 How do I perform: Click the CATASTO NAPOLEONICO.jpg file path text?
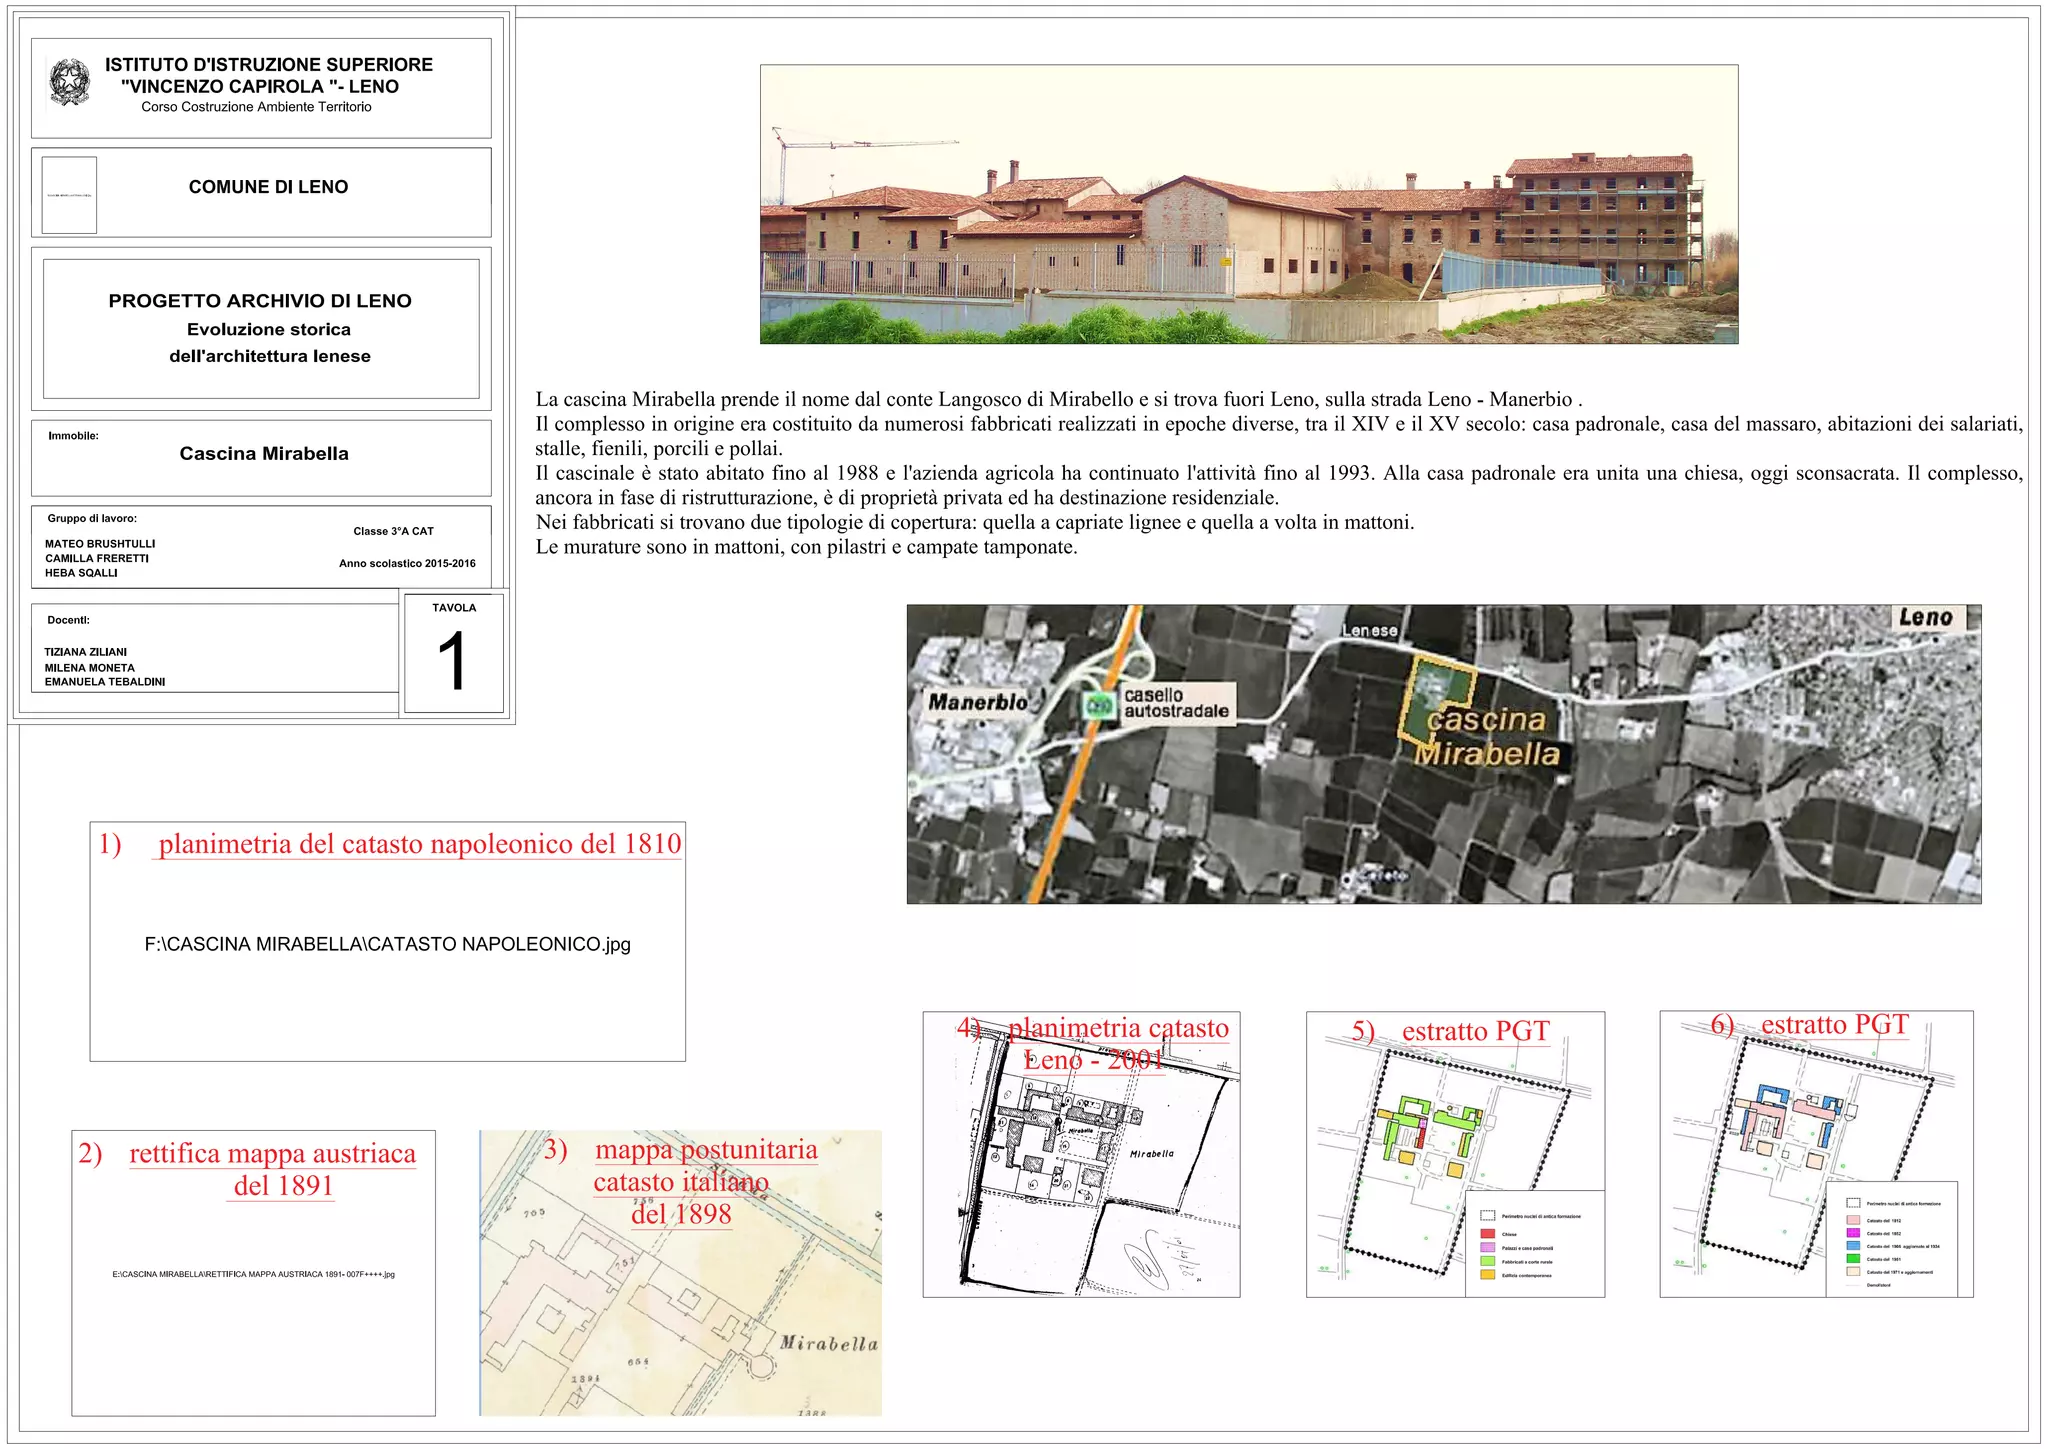pos(387,944)
